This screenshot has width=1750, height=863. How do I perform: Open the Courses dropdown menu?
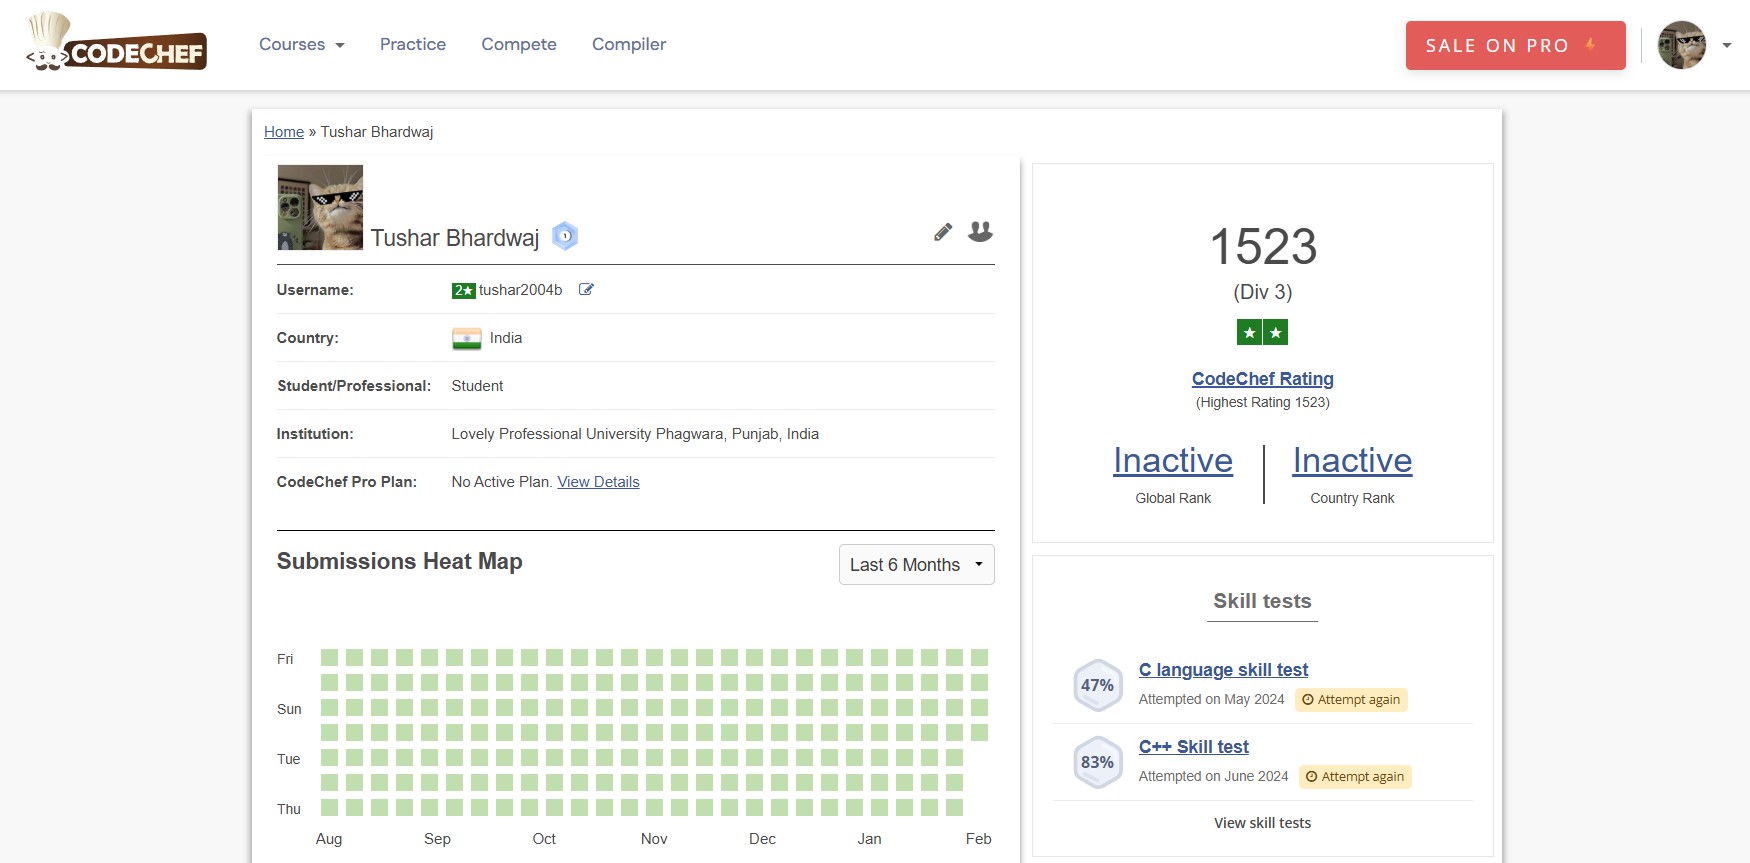point(301,44)
